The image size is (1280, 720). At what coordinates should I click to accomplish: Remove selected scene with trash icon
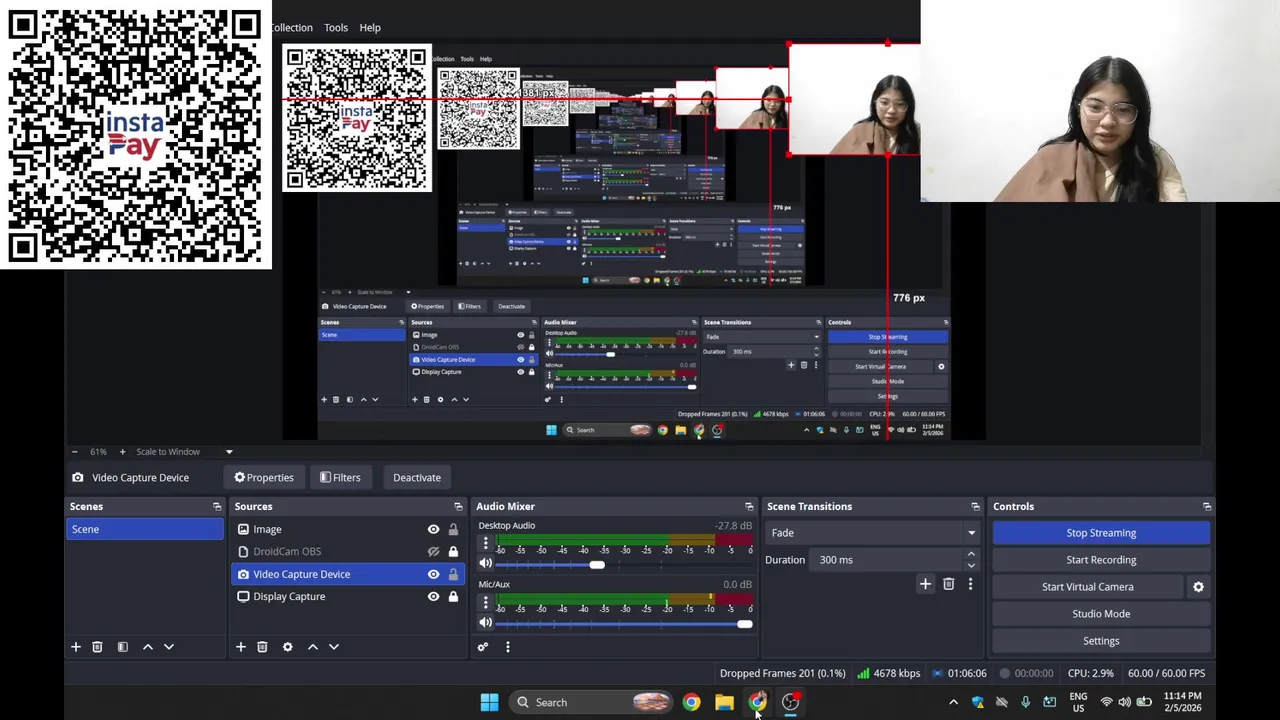97,647
